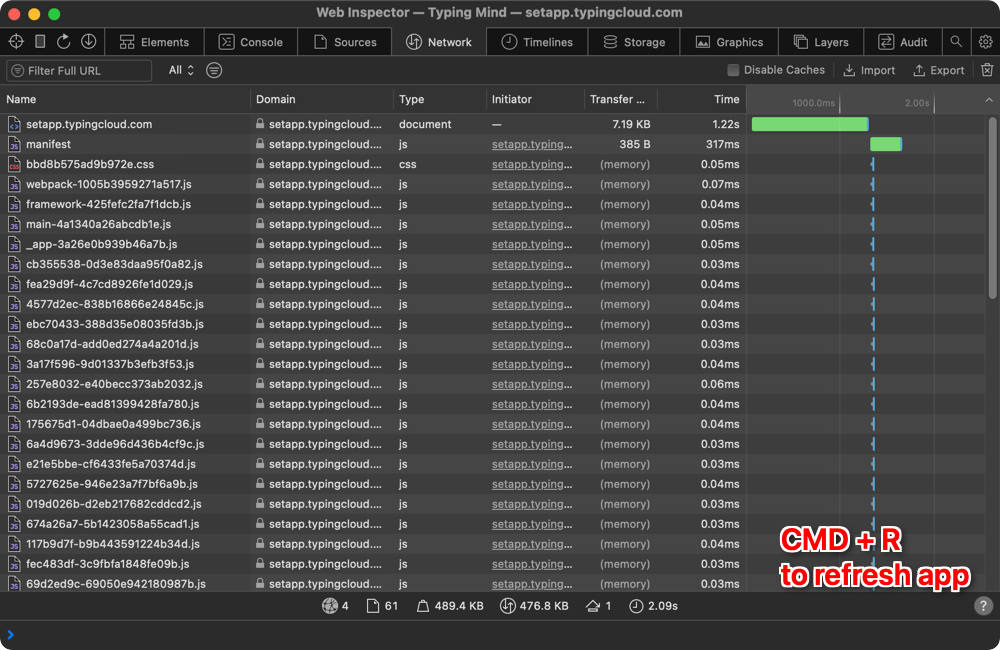Click the transfer icon beside 476.8 KB
This screenshot has height=650, width=1000.
(507, 606)
